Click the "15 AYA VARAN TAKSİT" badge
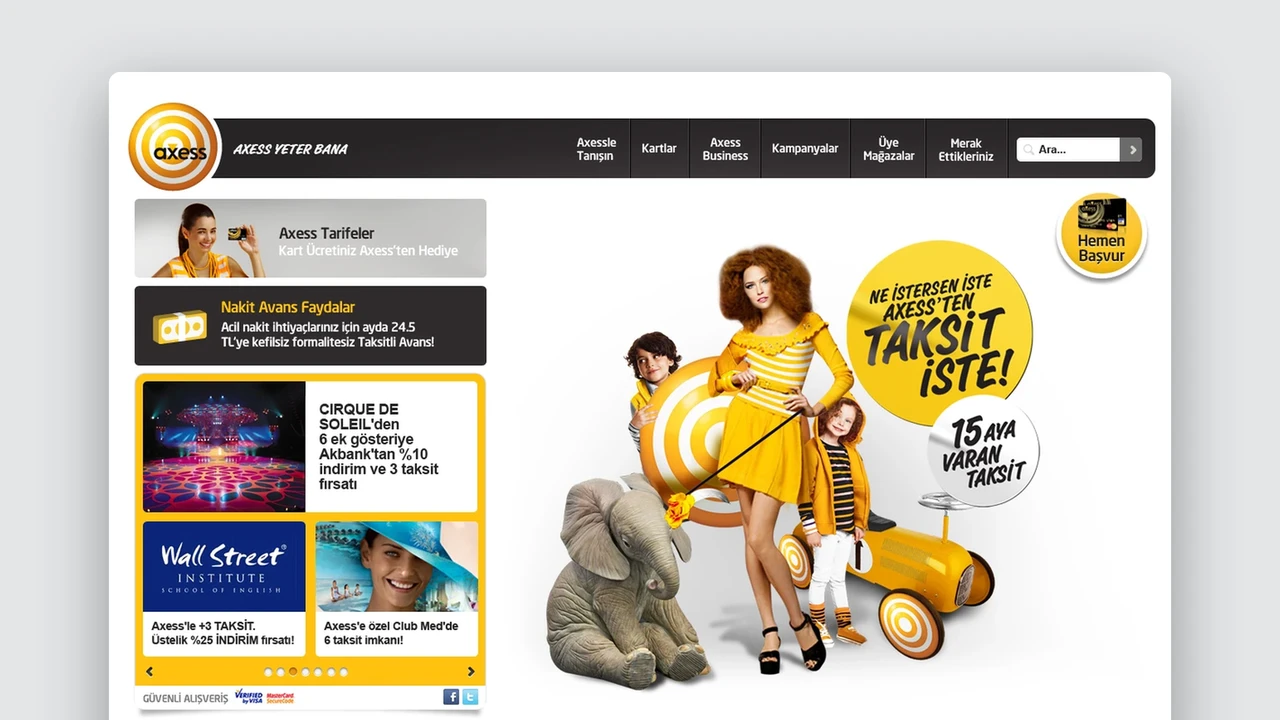The height and width of the screenshot is (720, 1280). (x=984, y=451)
